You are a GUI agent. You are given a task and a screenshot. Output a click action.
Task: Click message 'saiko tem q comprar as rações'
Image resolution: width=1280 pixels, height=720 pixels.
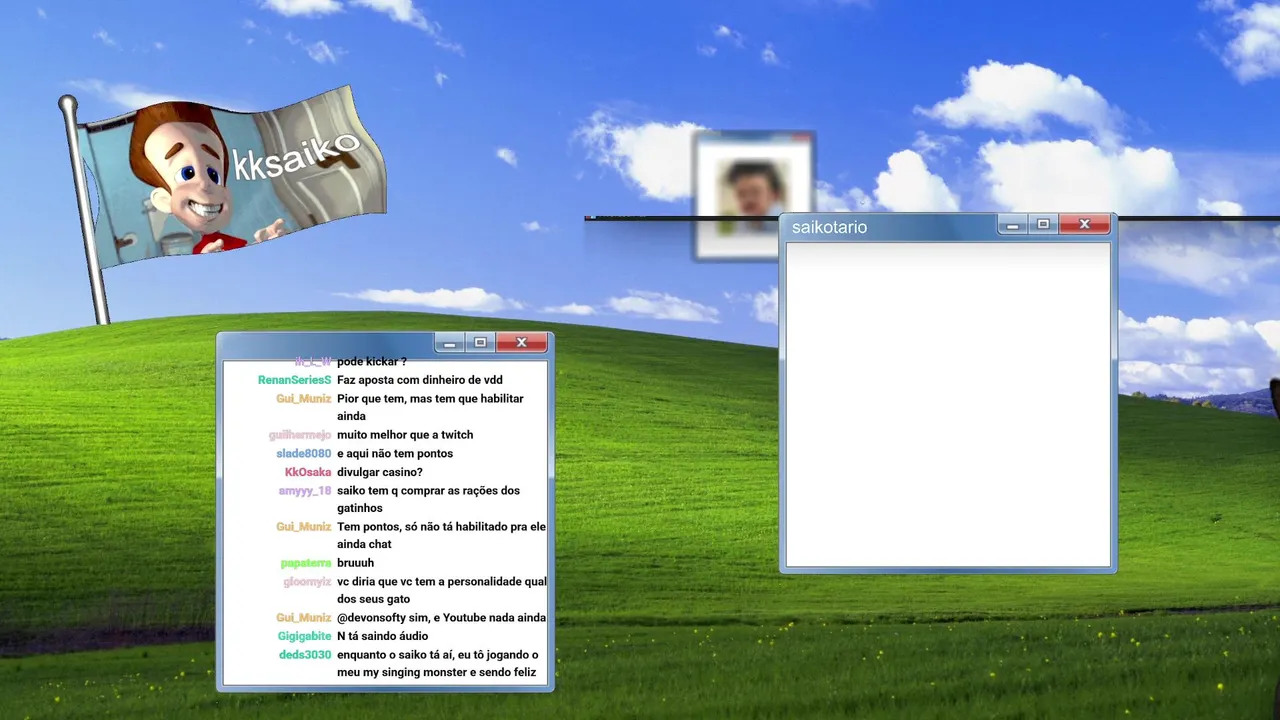pos(428,500)
